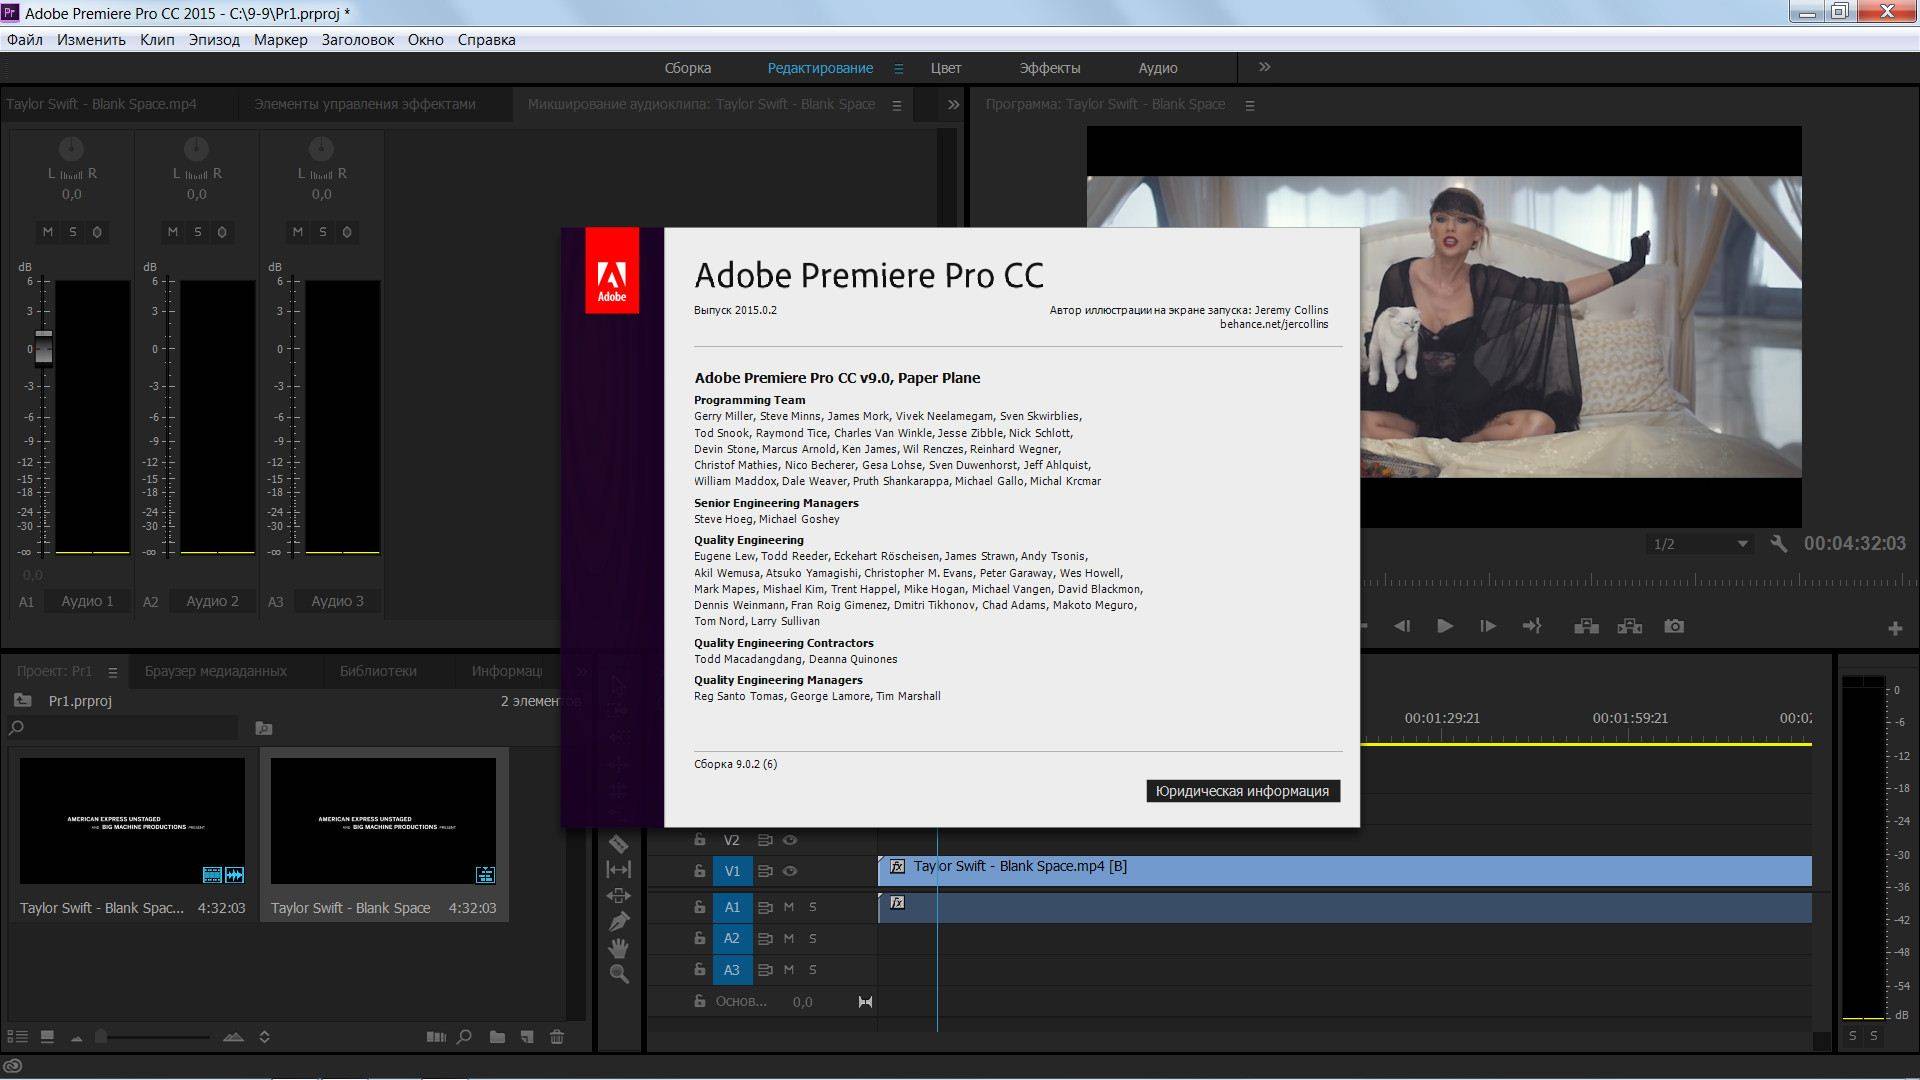Image resolution: width=1920 pixels, height=1080 pixels.
Task: Select the Hand tool in the tools panel
Action: tap(618, 948)
